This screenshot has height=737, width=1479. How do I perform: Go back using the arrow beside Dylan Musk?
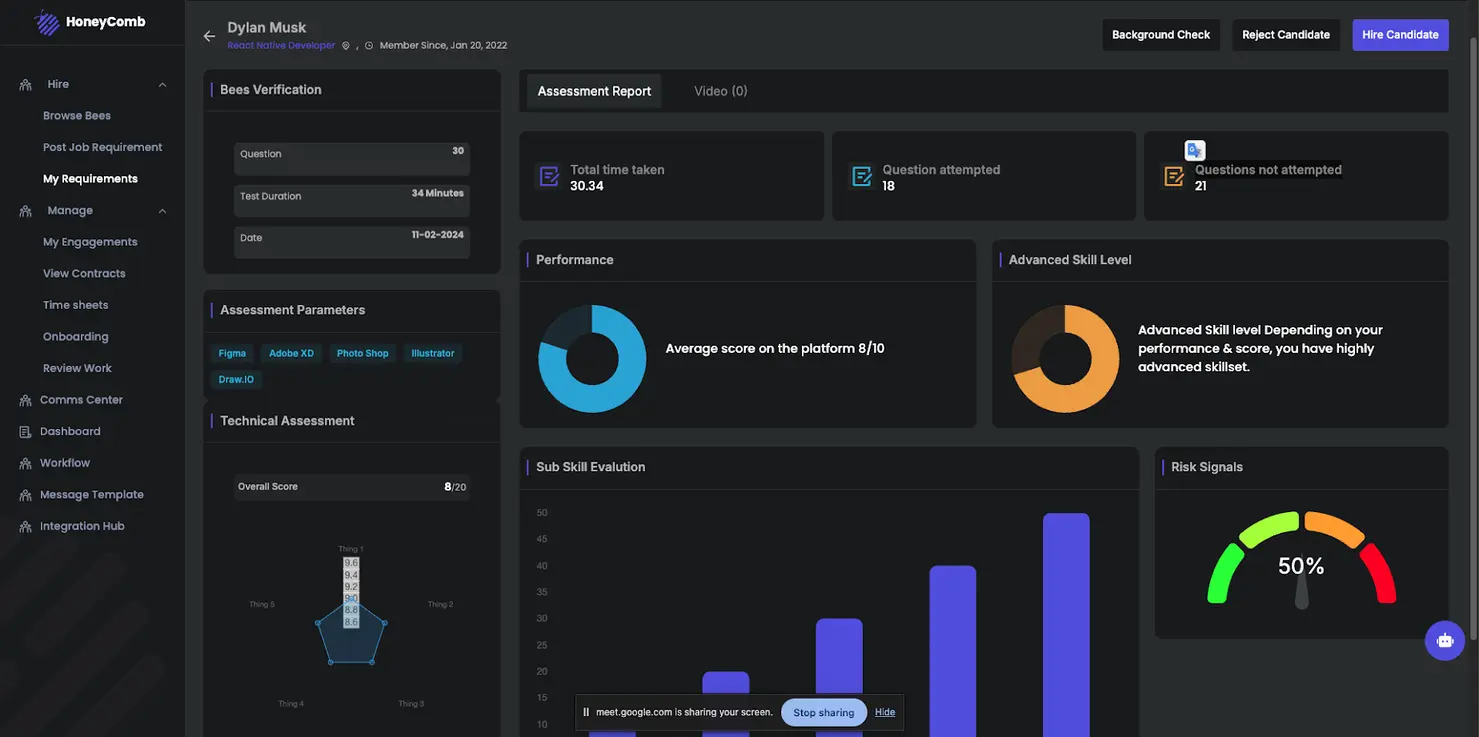point(209,36)
